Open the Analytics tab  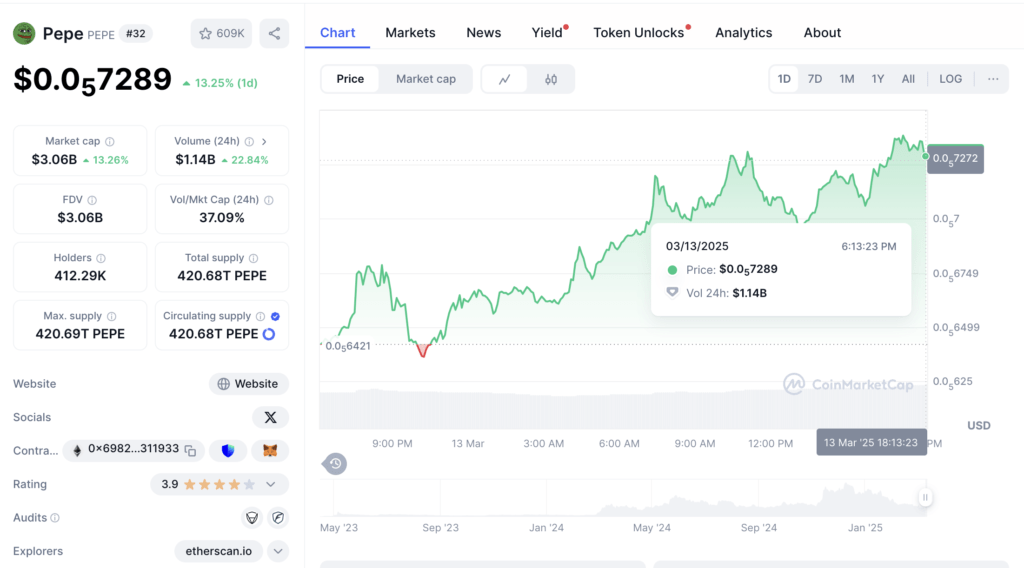744,33
